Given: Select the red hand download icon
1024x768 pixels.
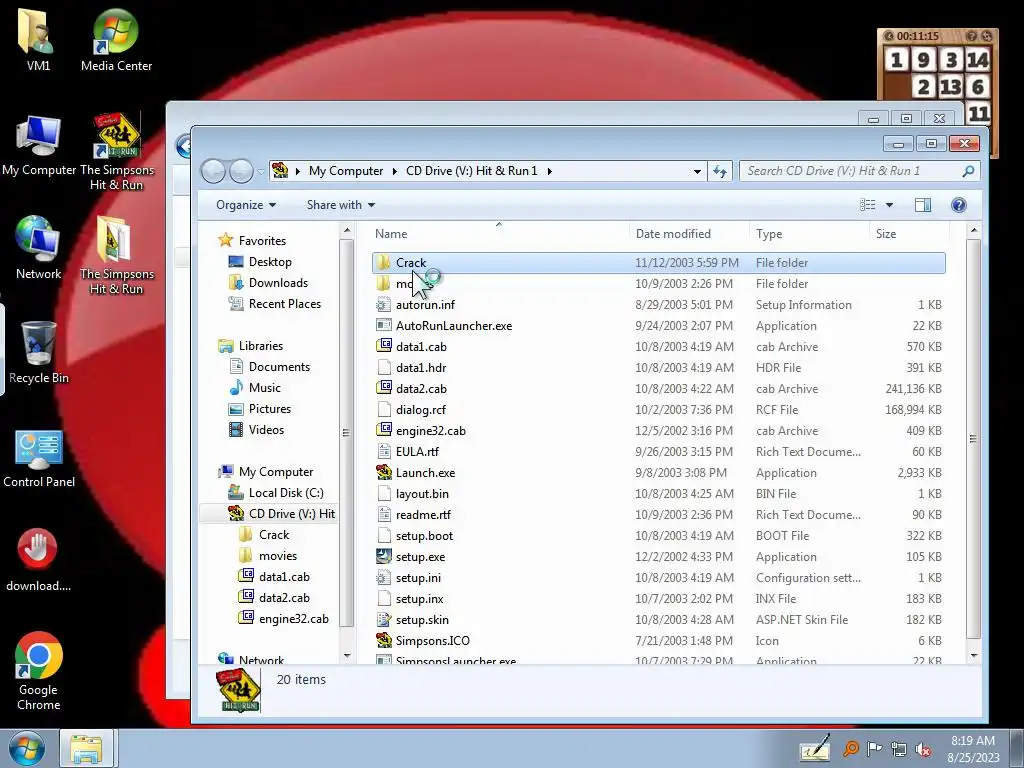Looking at the screenshot, I should coord(38,560).
